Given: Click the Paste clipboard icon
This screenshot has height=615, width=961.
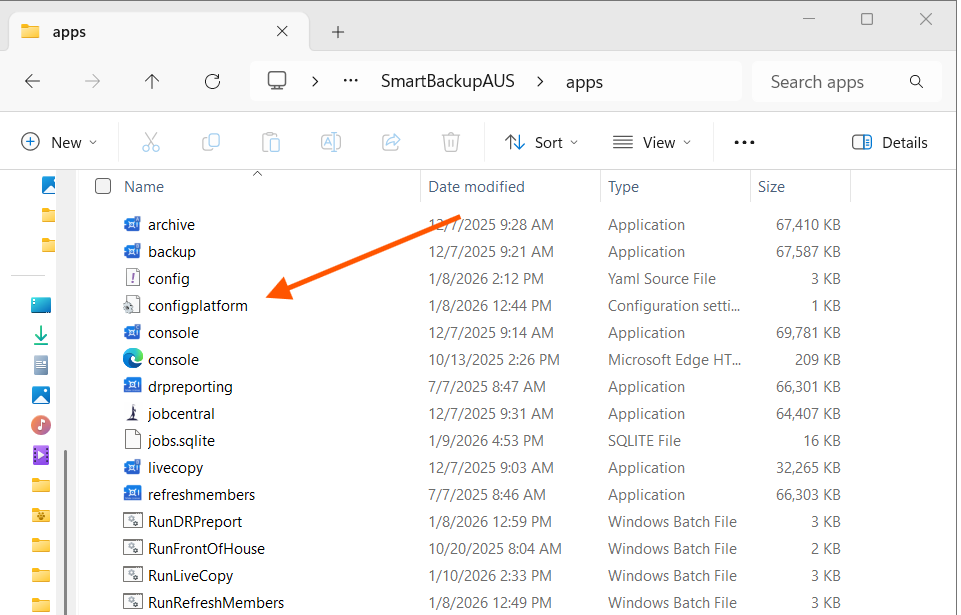Looking at the screenshot, I should click(271, 142).
